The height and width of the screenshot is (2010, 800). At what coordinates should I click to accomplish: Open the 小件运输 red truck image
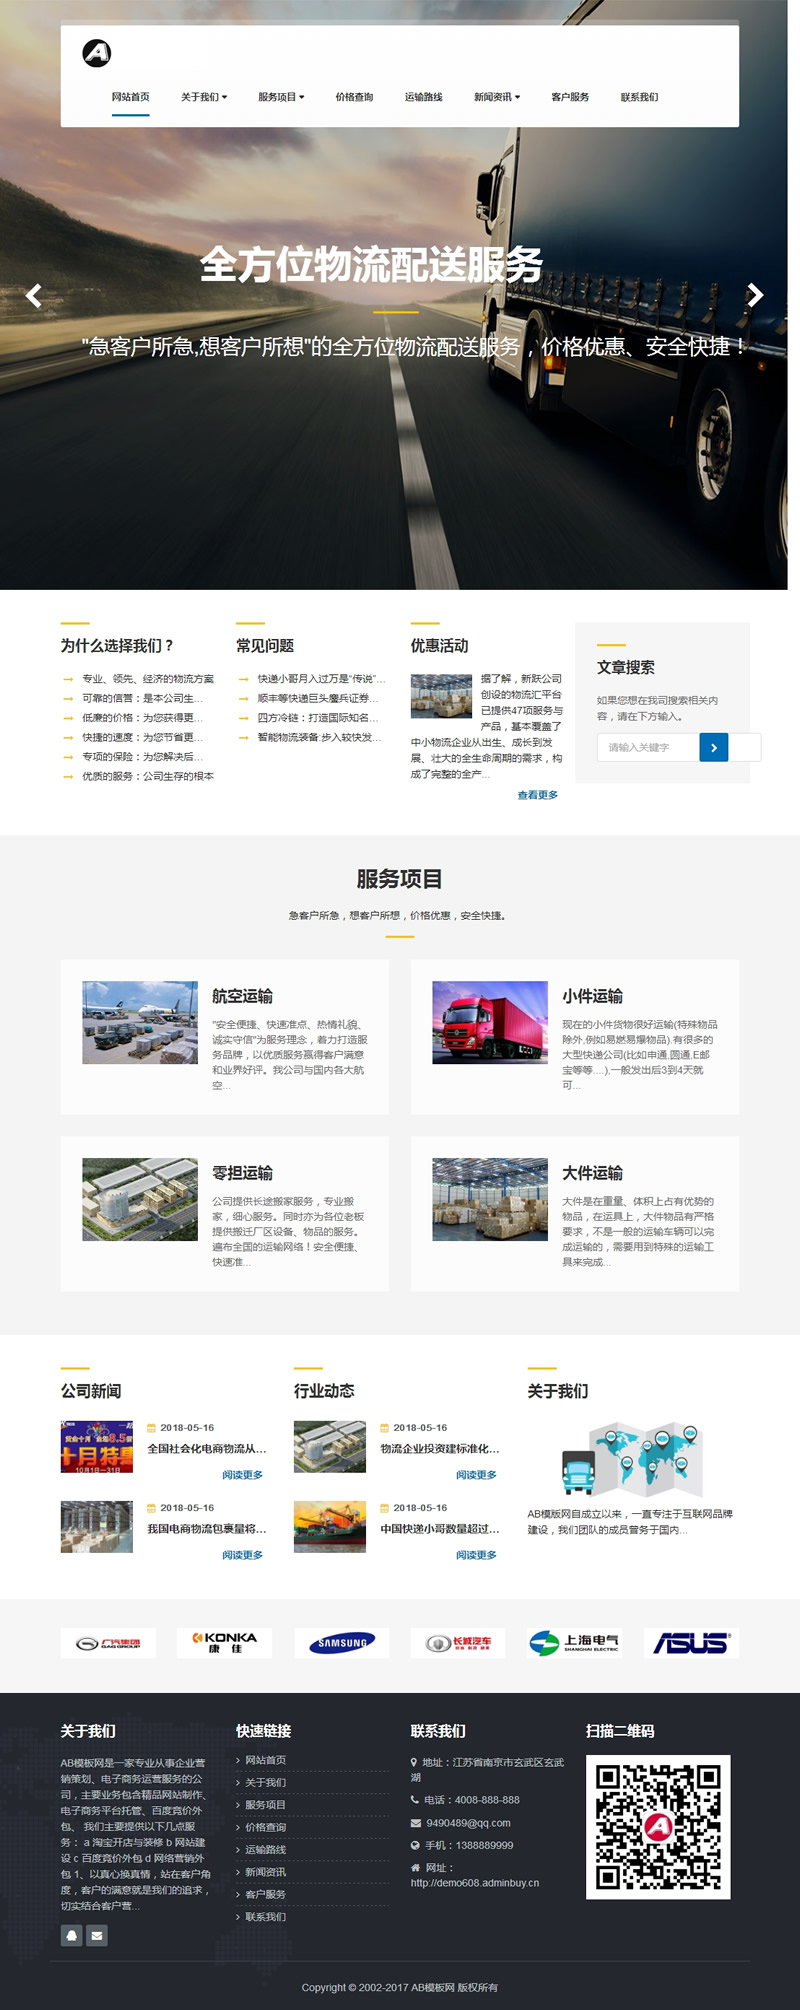coord(490,1022)
